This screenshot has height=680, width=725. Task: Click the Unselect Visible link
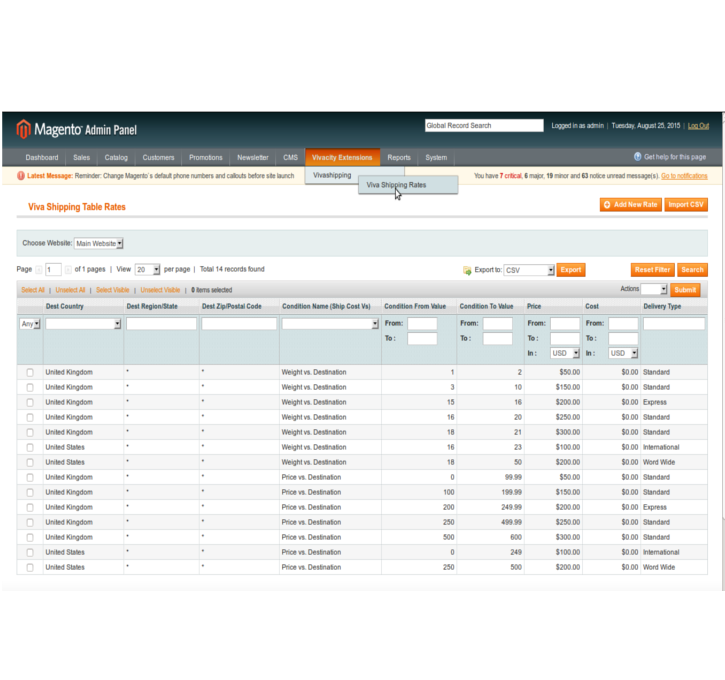pos(160,290)
